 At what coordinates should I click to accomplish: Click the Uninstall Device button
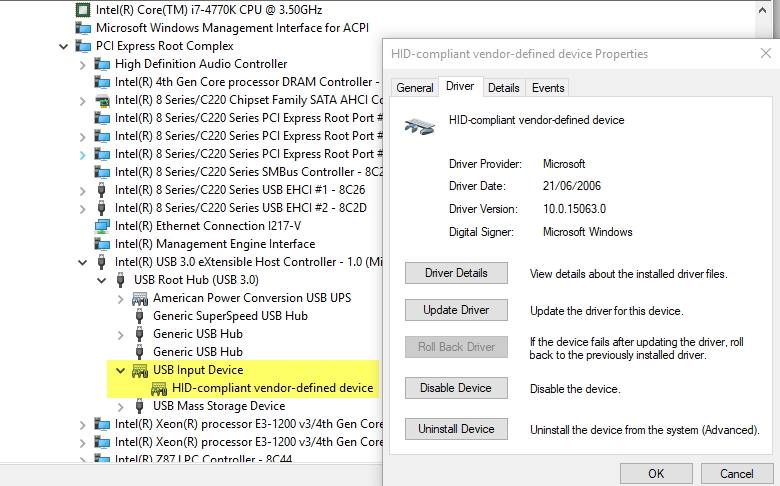coord(456,429)
